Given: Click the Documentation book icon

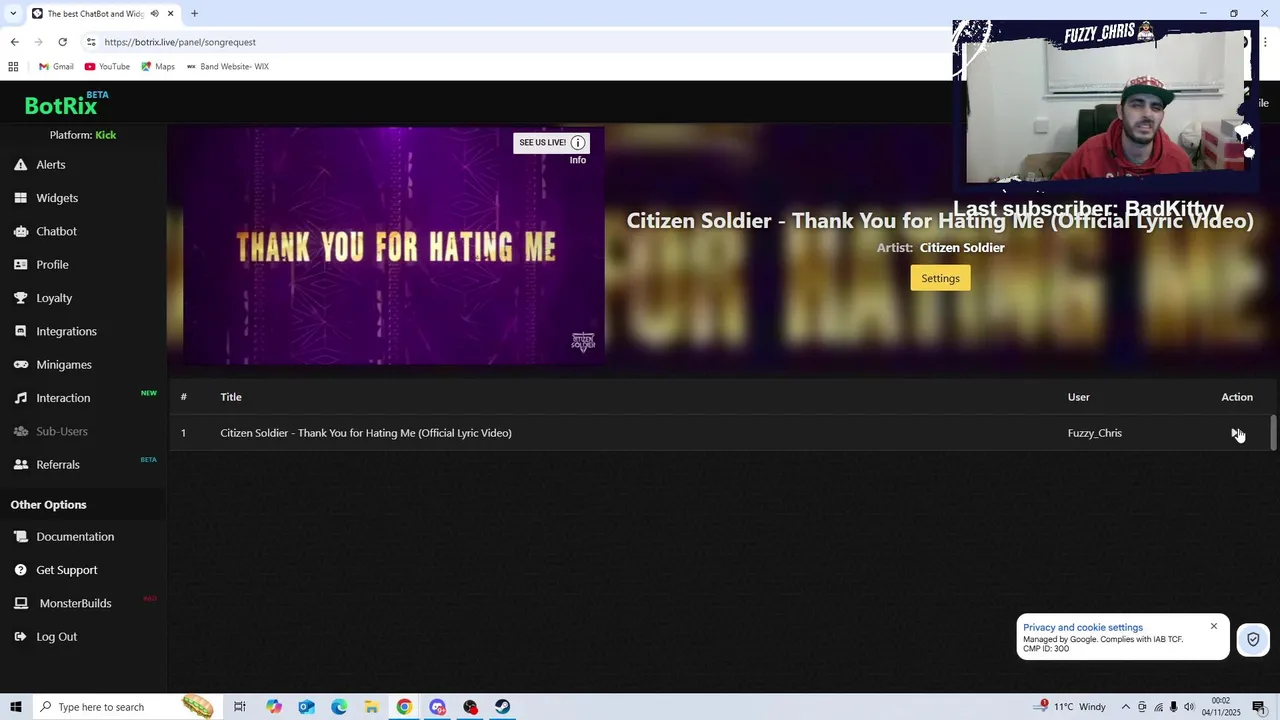Looking at the screenshot, I should pos(20,537).
